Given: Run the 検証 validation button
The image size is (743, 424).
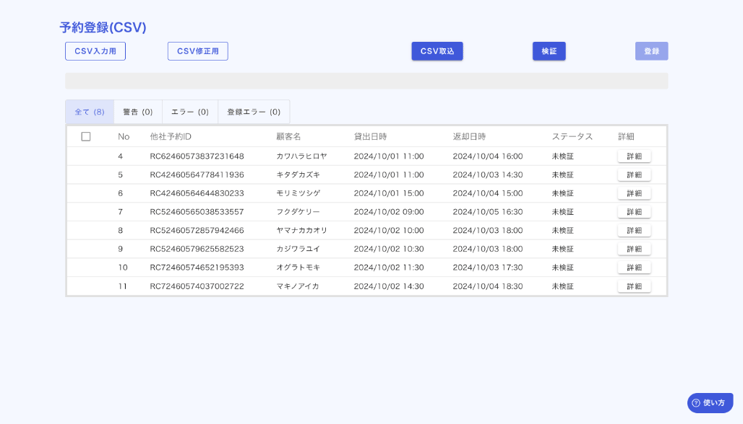Looking at the screenshot, I should [x=549, y=51].
